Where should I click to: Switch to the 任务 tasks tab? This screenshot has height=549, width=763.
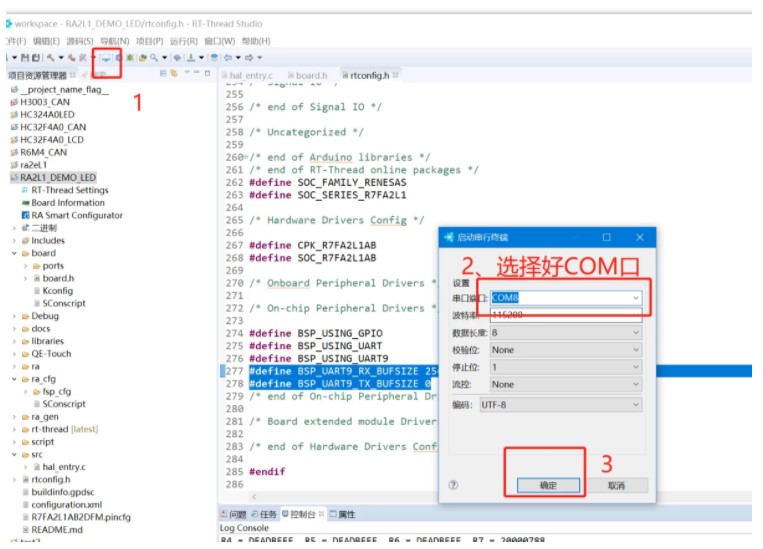click(x=264, y=514)
